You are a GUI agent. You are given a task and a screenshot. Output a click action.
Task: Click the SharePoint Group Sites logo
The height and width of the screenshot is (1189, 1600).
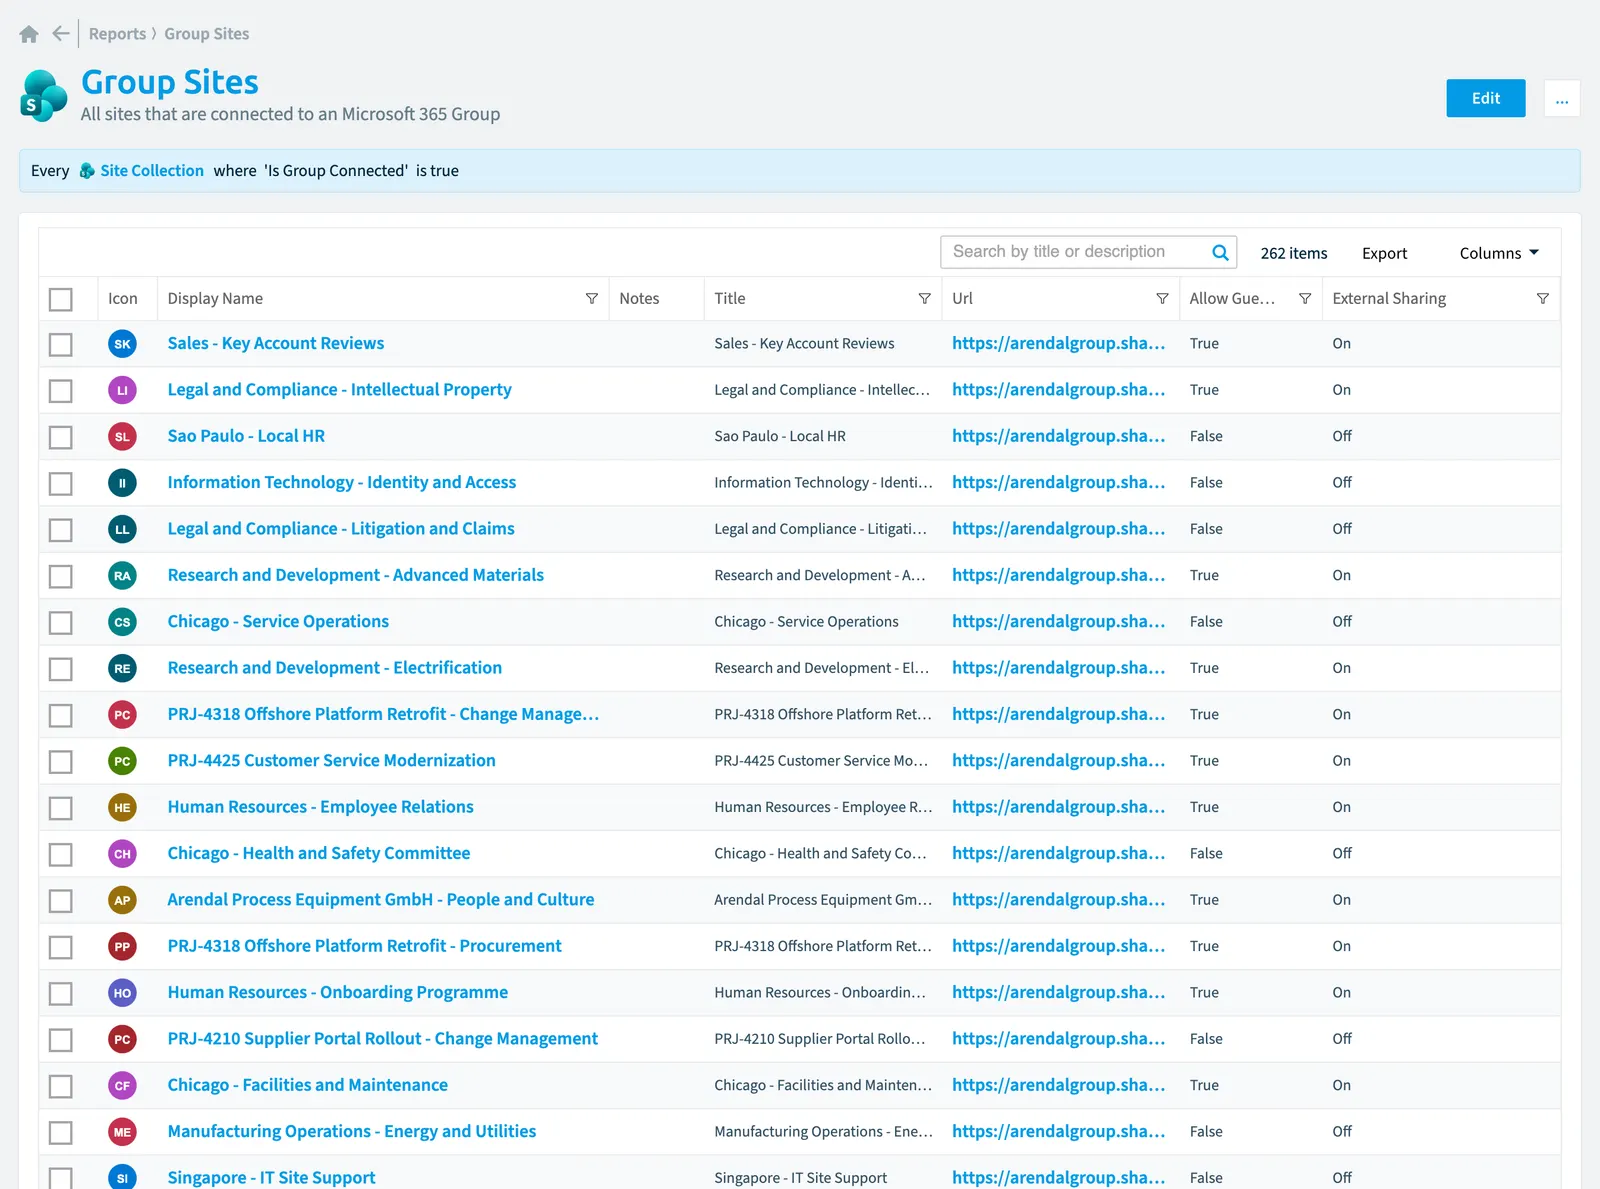[44, 96]
